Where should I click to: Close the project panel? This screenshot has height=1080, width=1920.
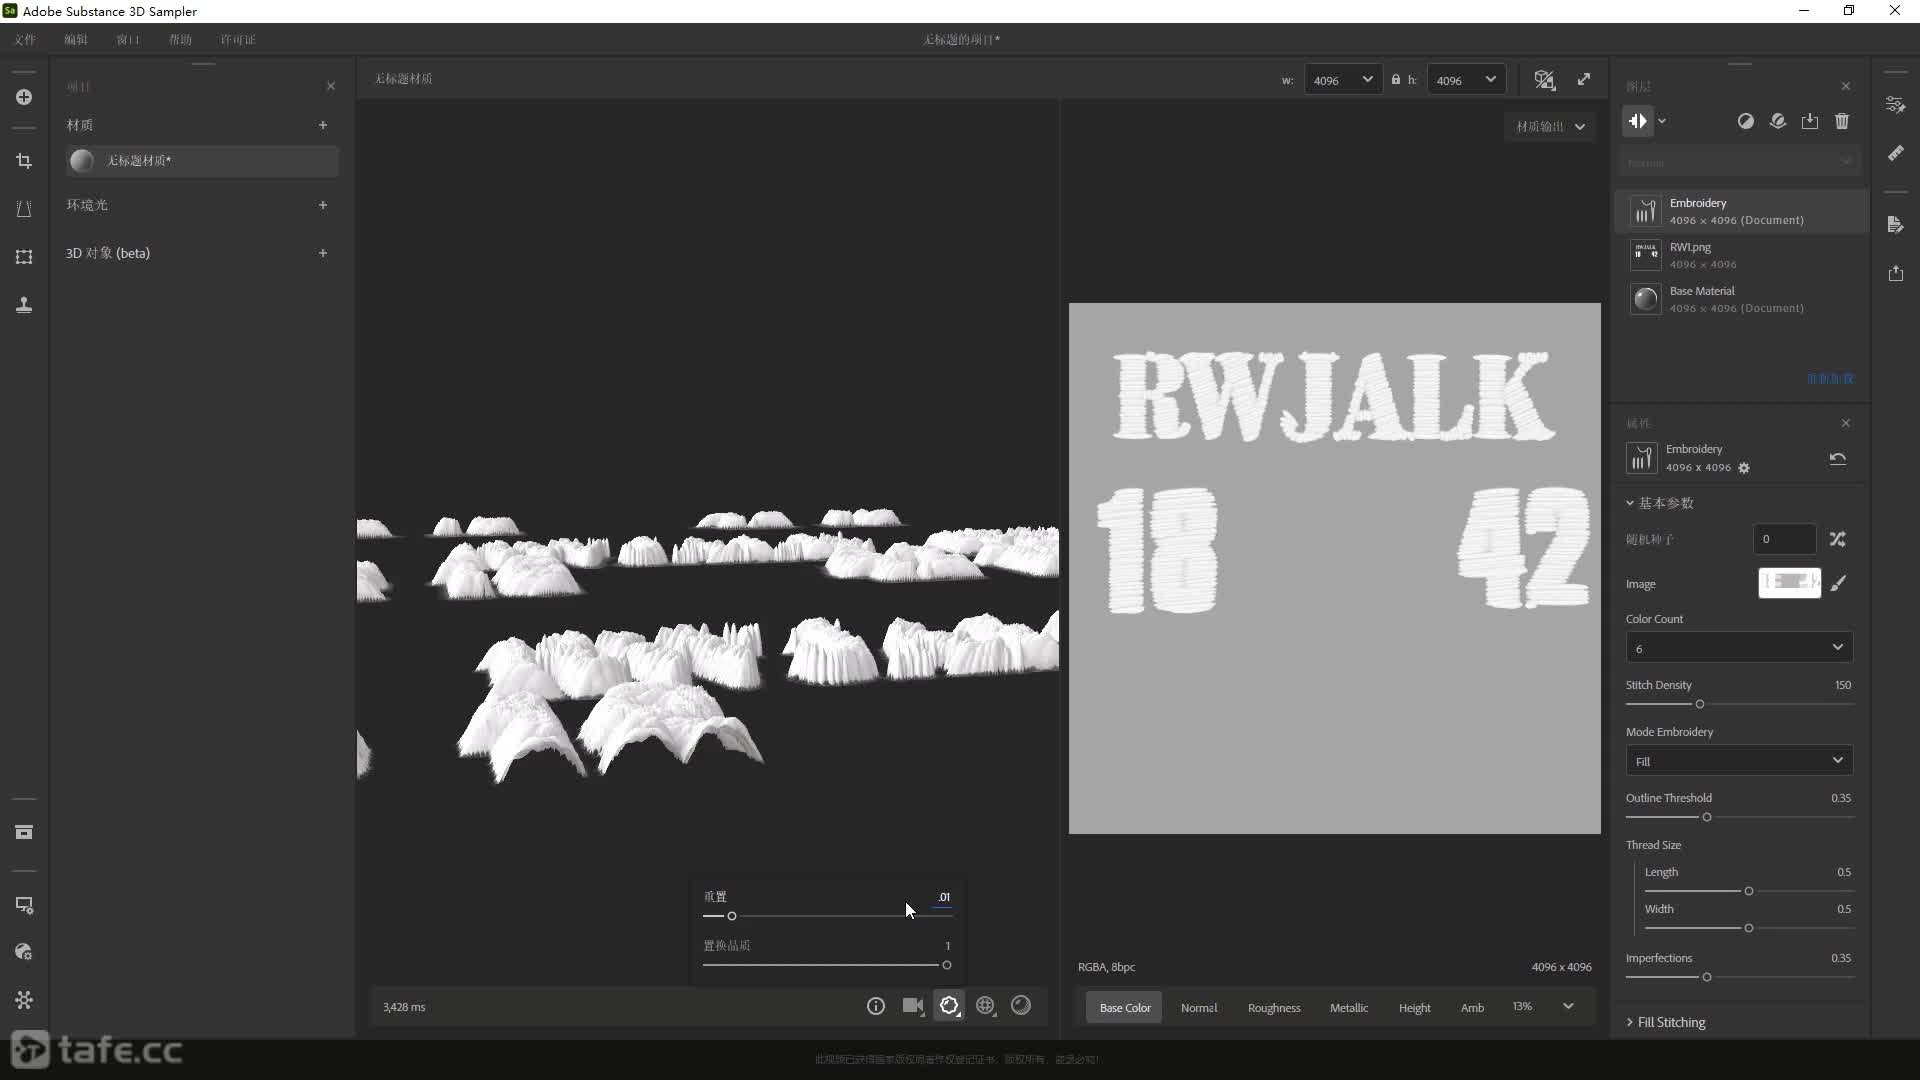tap(331, 86)
